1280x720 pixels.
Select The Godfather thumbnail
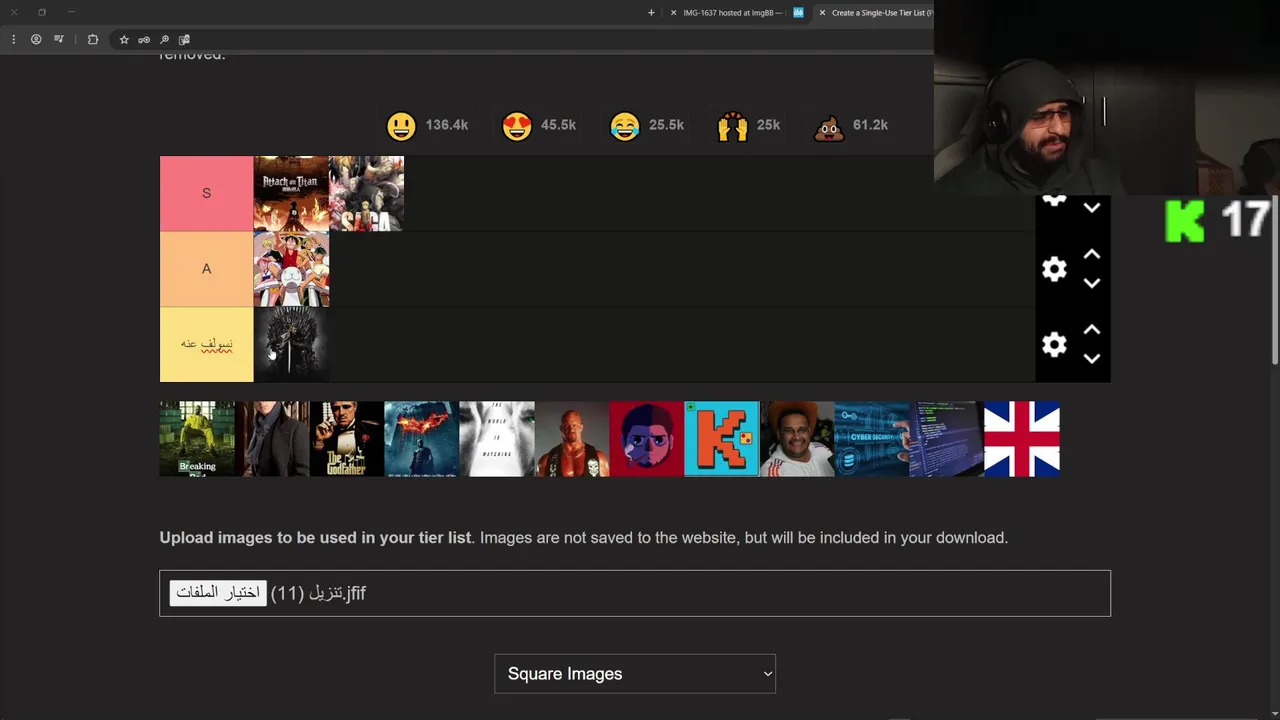[x=347, y=439]
